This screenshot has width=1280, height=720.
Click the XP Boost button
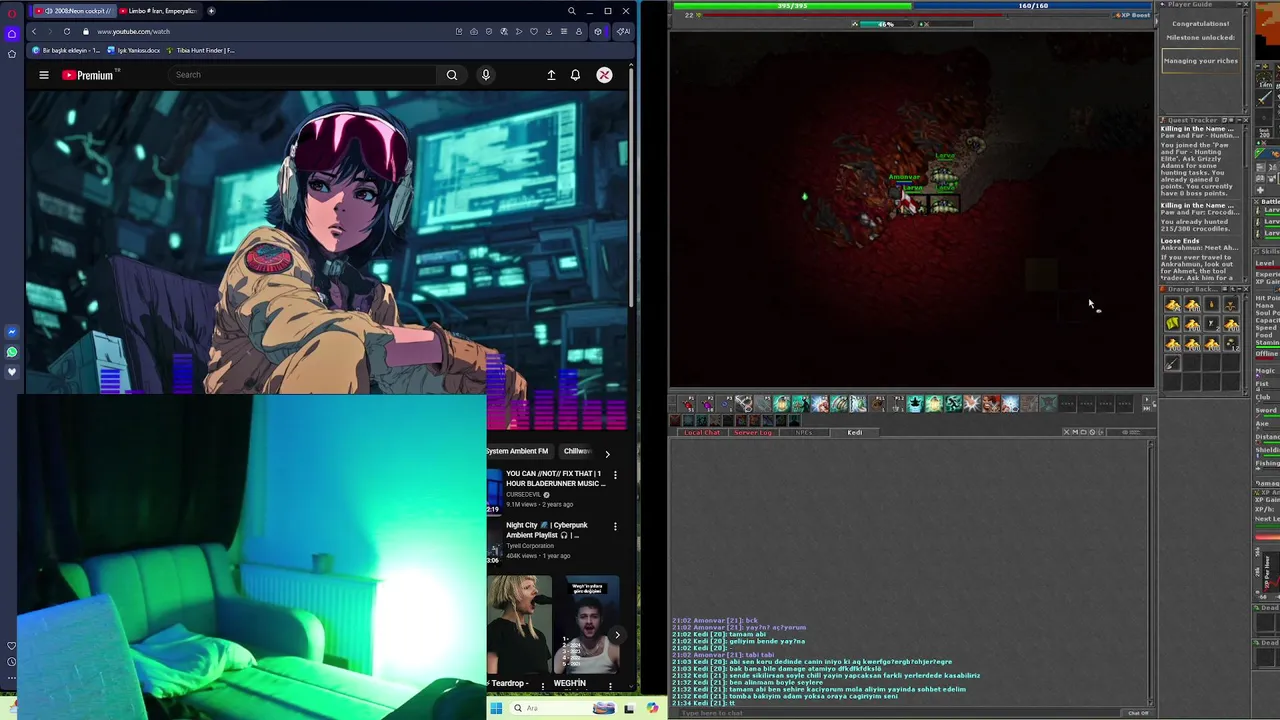[1133, 15]
